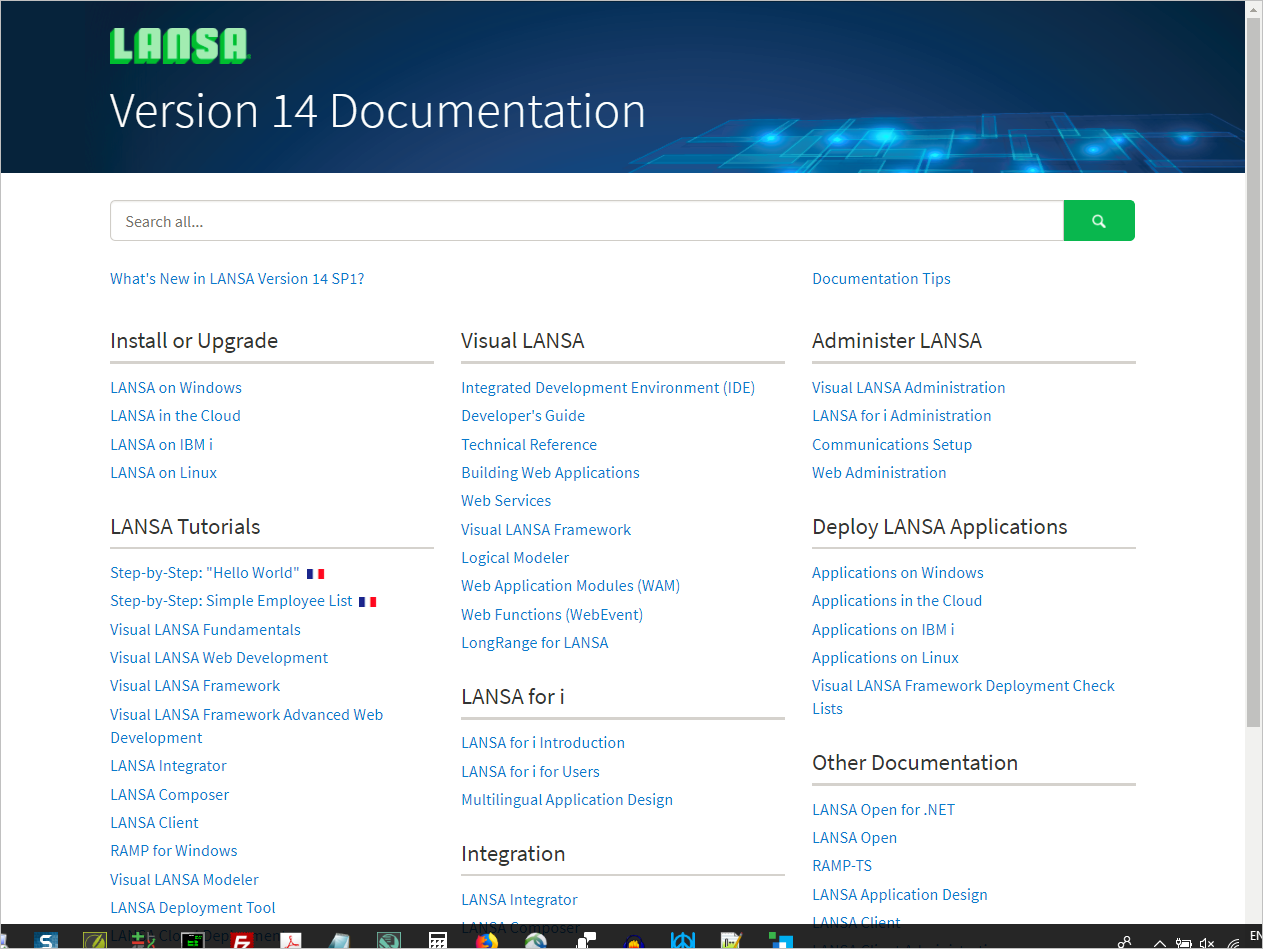Open Applications in the Cloud link
Viewport: 1263px width, 949px height.
(x=897, y=601)
